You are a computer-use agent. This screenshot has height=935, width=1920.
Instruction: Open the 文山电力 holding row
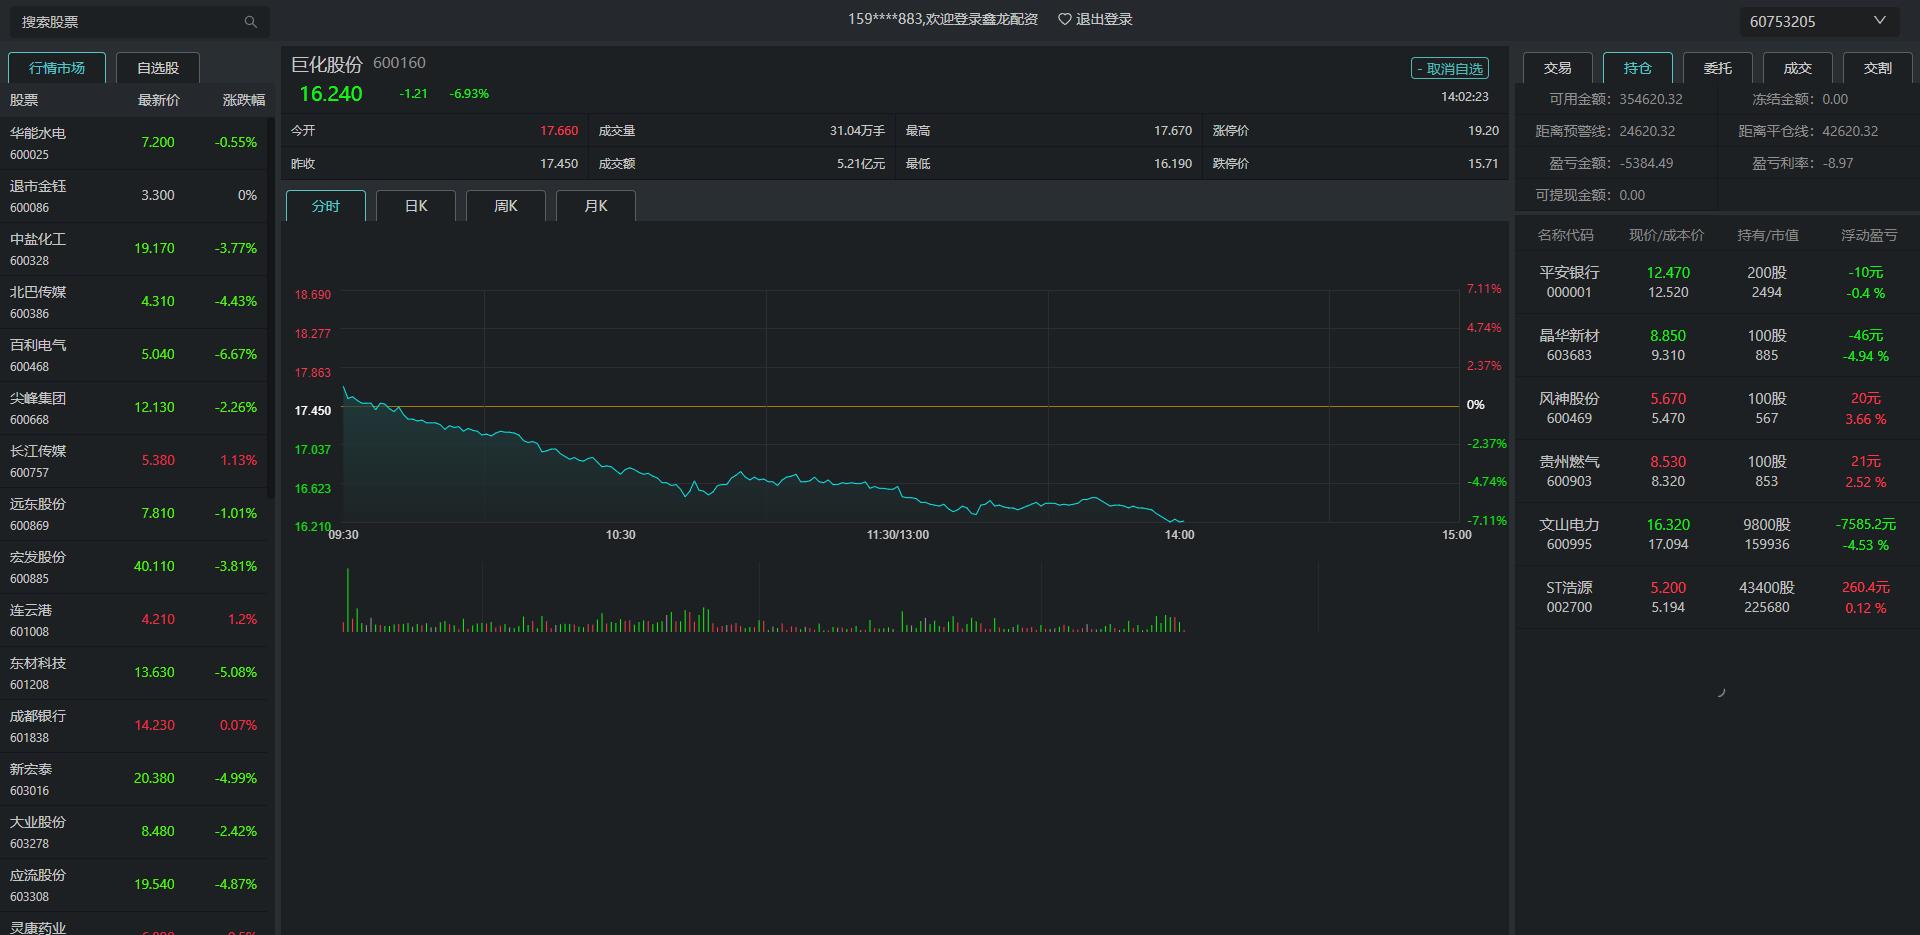[1716, 535]
